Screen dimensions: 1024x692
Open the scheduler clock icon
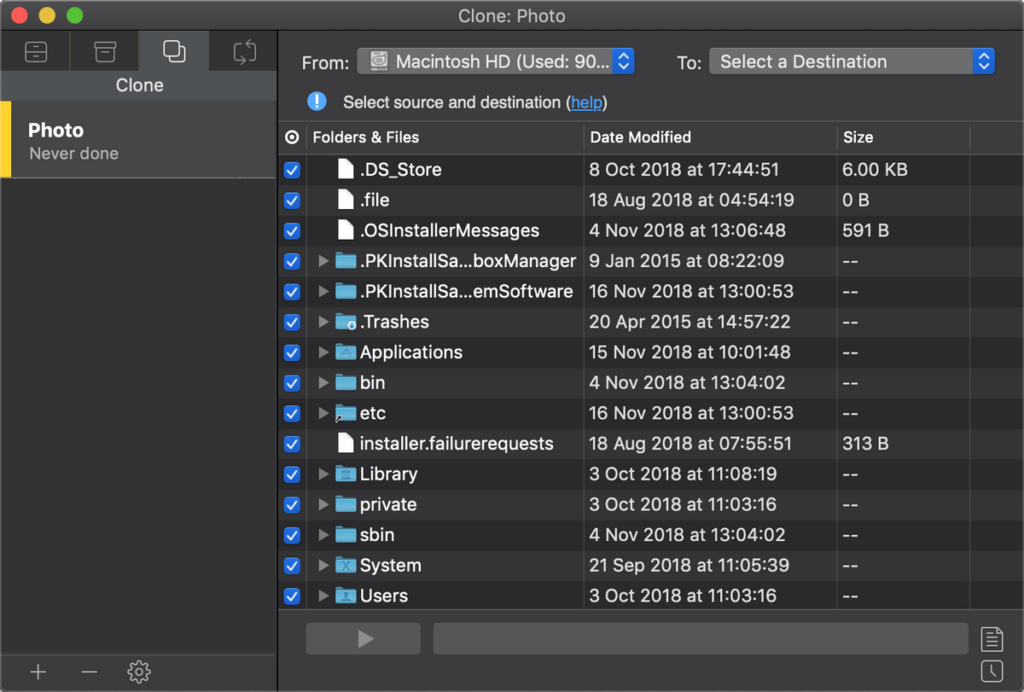click(x=993, y=672)
